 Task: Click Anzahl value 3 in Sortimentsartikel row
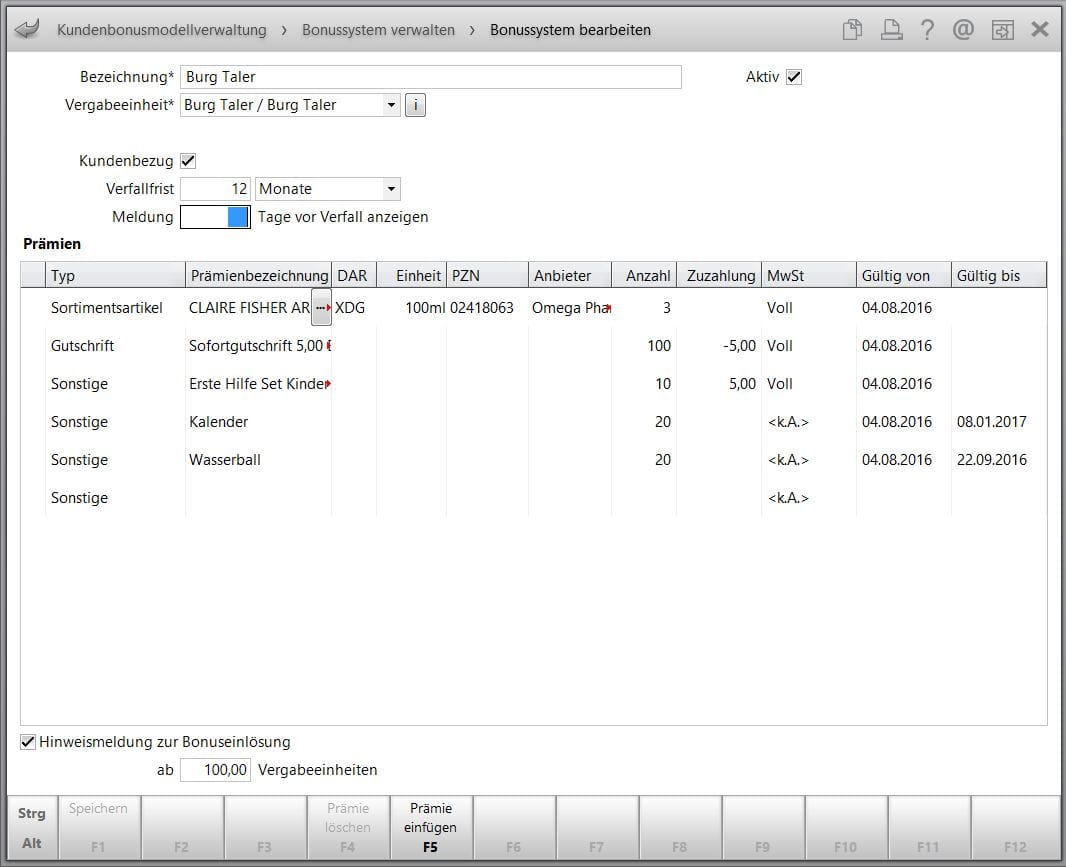click(x=667, y=308)
